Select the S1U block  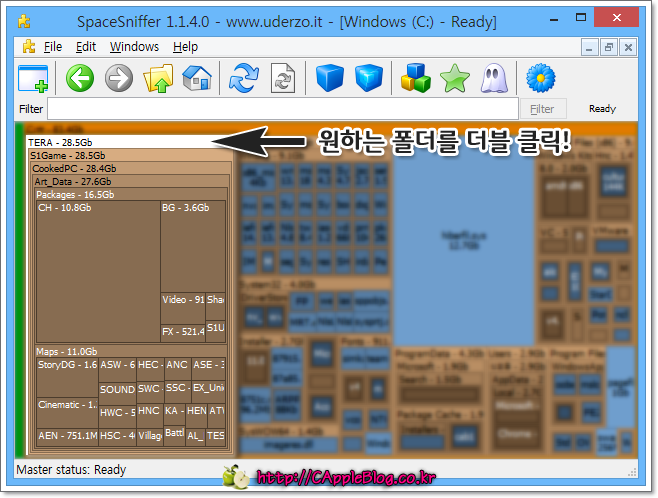[x=216, y=331]
